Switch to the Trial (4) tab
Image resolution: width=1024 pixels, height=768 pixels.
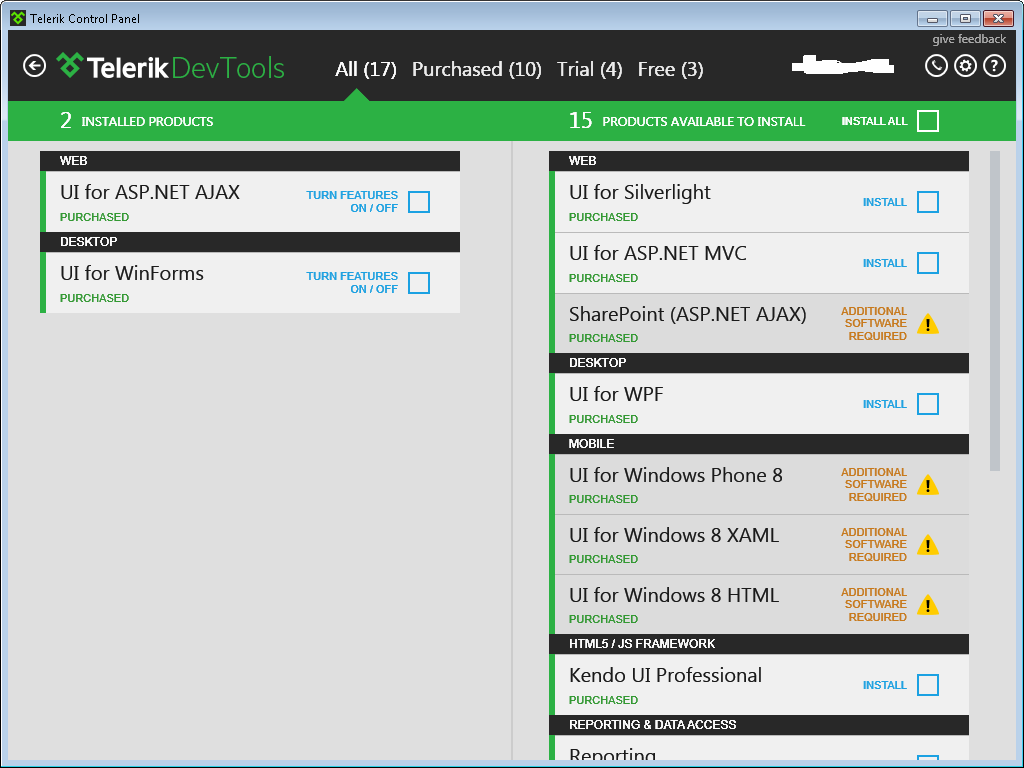(590, 69)
